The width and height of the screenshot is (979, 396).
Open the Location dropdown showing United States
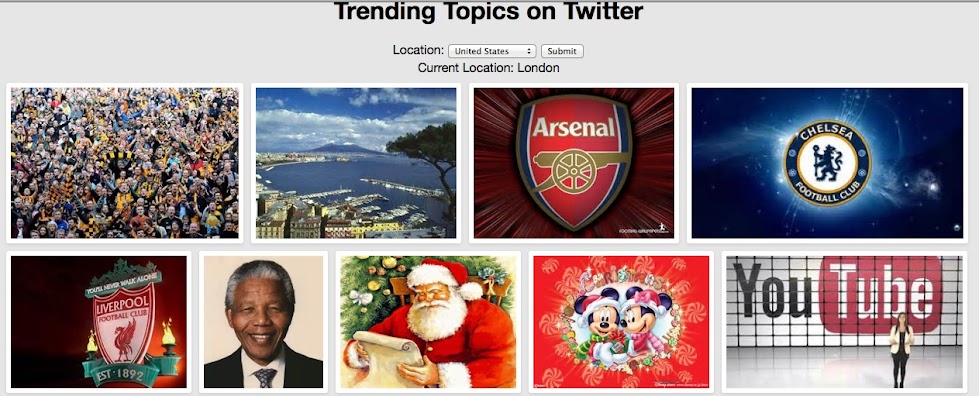click(492, 51)
